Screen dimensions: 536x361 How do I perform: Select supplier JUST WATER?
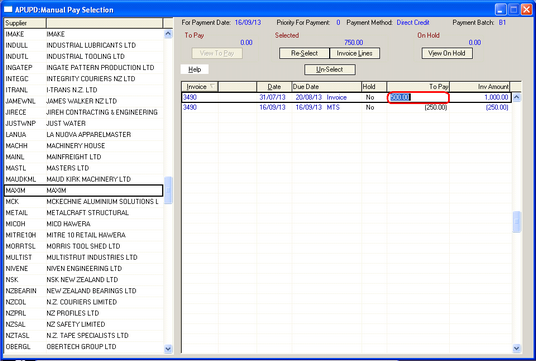tap(83, 123)
